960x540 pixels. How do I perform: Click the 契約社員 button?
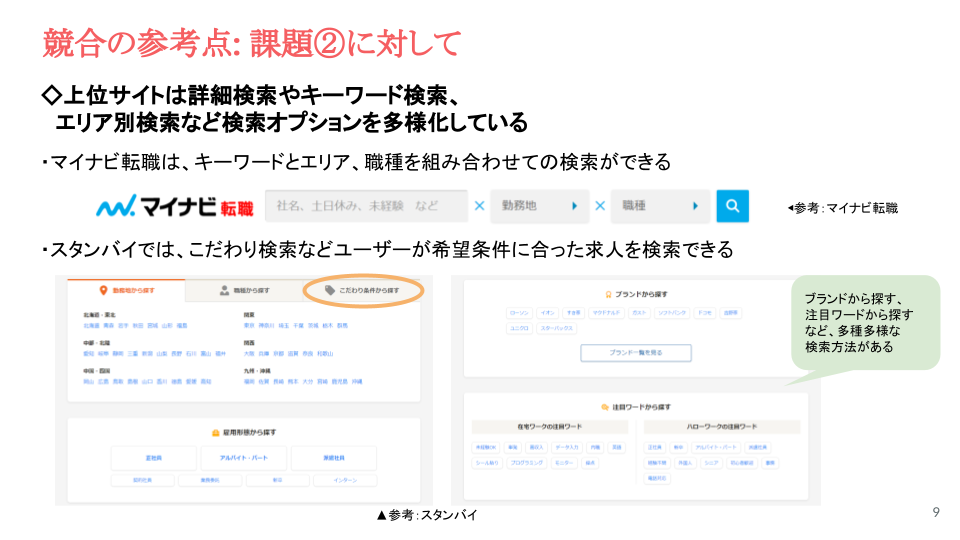[x=142, y=481]
